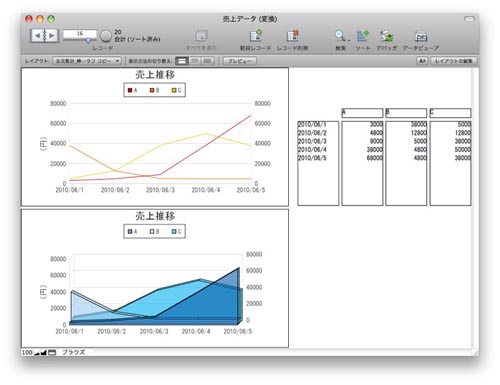This screenshot has height=385, width=500.
Task: Click the yellow C legend swatch in line chart
Action: click(174, 90)
